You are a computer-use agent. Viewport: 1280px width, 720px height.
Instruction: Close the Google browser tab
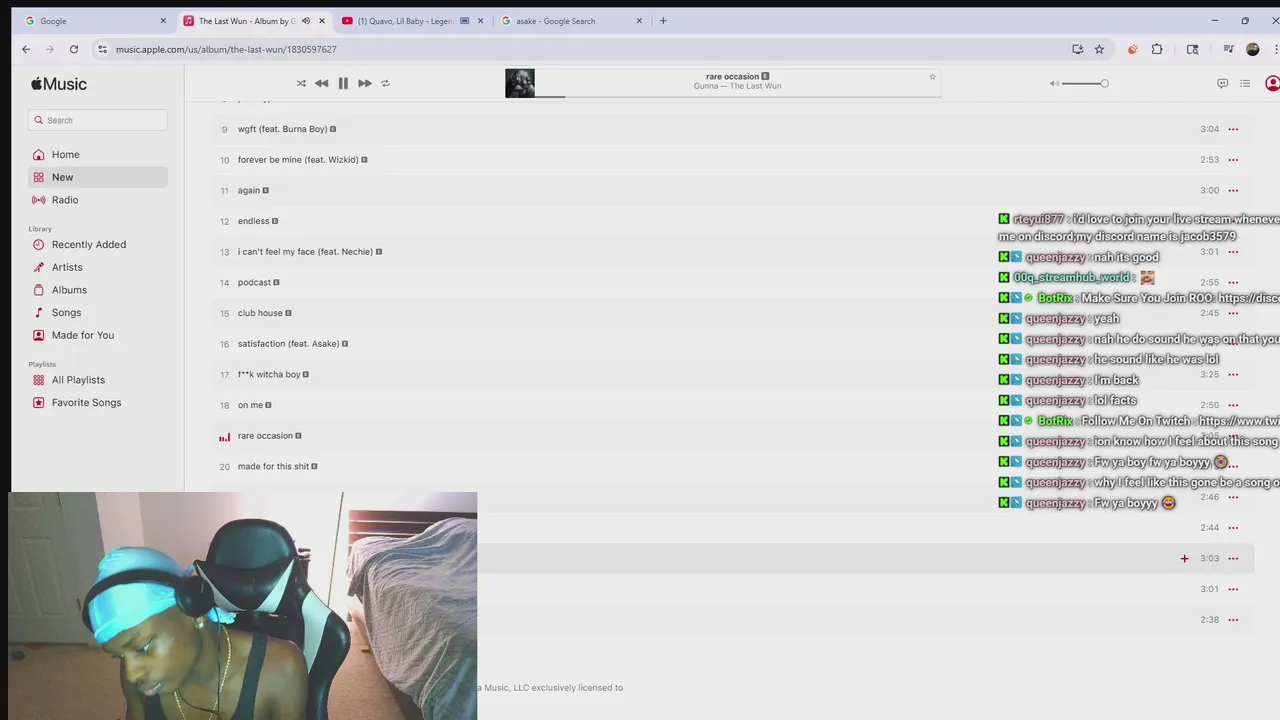[163, 21]
